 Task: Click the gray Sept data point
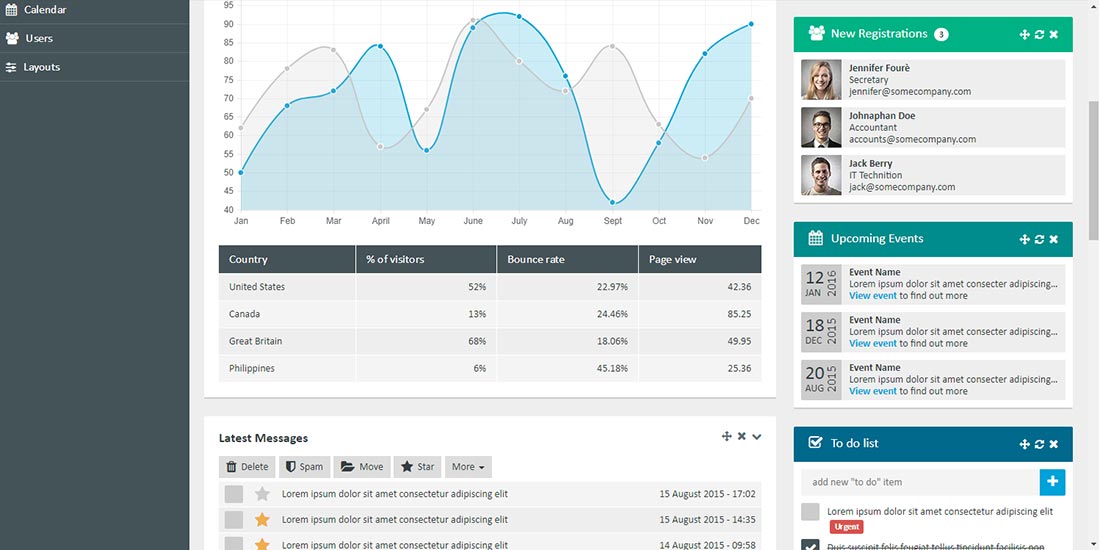pyautogui.click(x=612, y=46)
